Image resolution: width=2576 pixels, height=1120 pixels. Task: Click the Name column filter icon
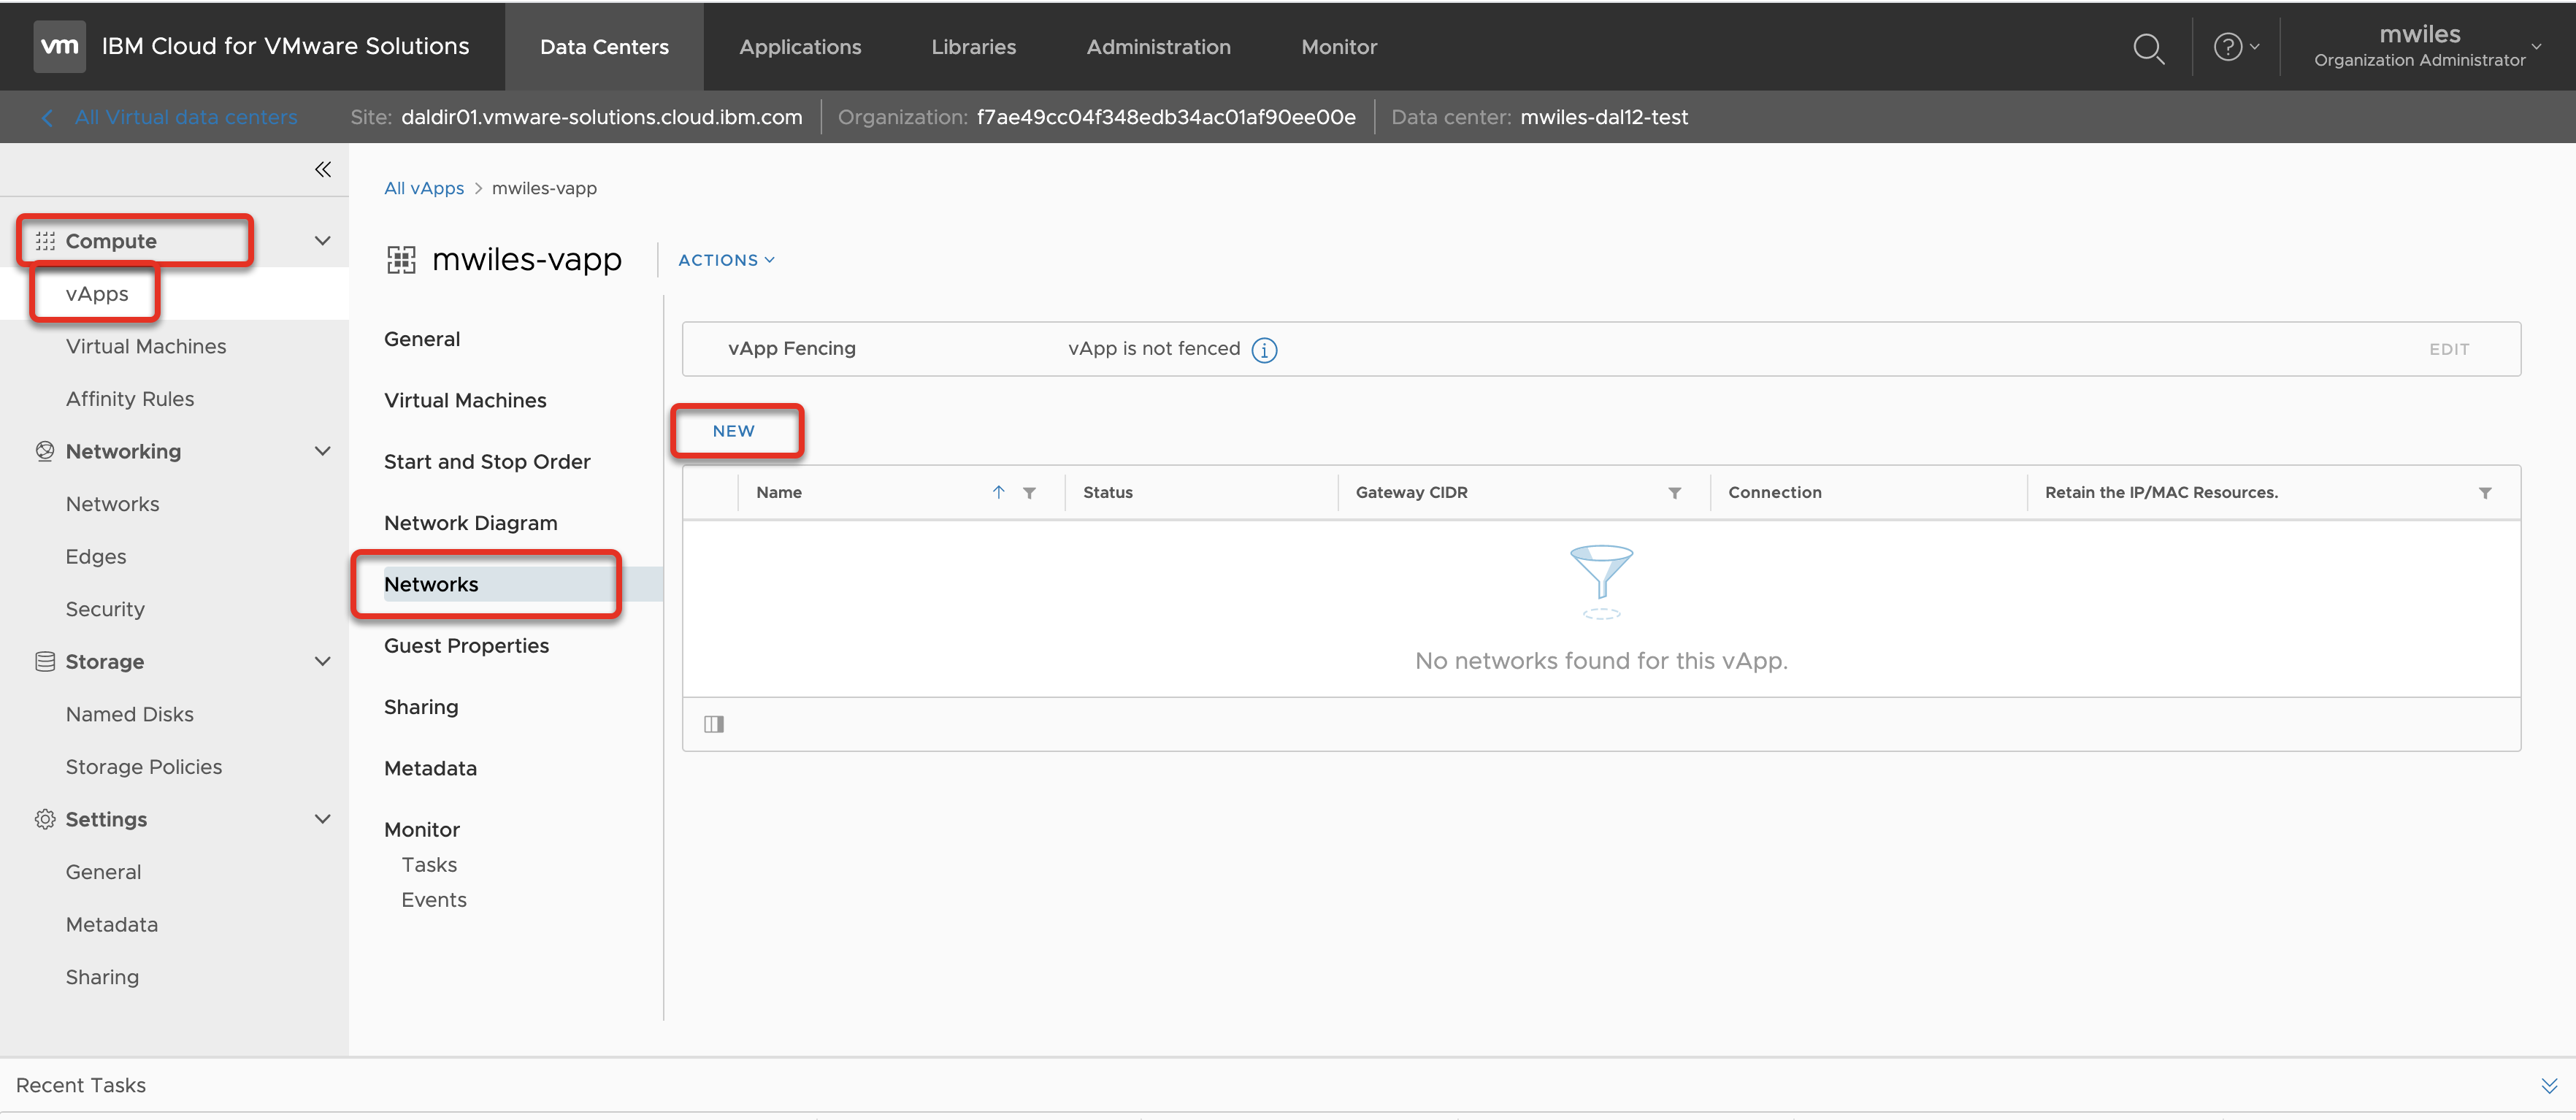tap(1029, 493)
